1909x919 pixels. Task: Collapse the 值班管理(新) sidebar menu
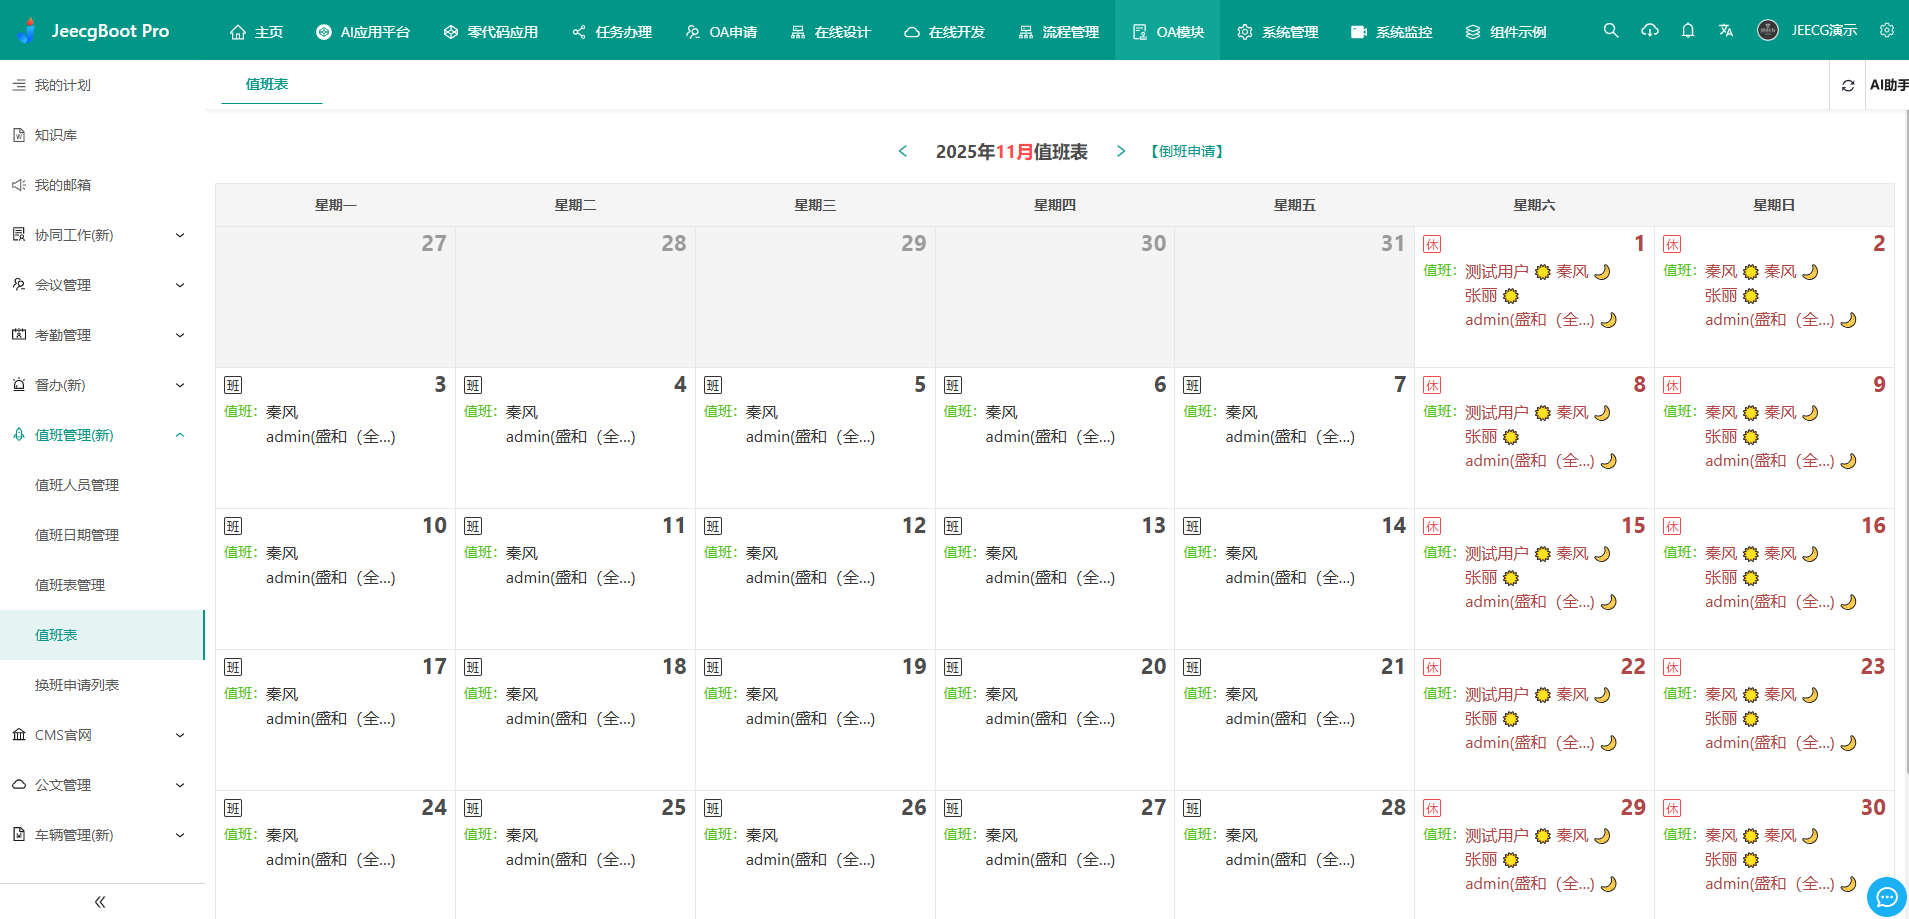coord(100,435)
